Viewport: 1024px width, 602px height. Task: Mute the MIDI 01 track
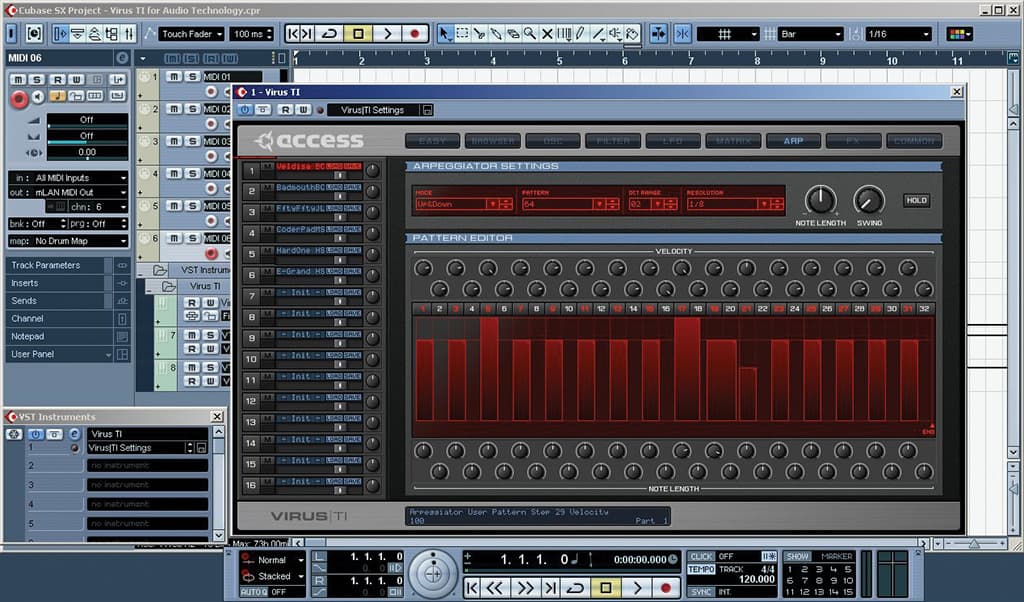tap(174, 76)
